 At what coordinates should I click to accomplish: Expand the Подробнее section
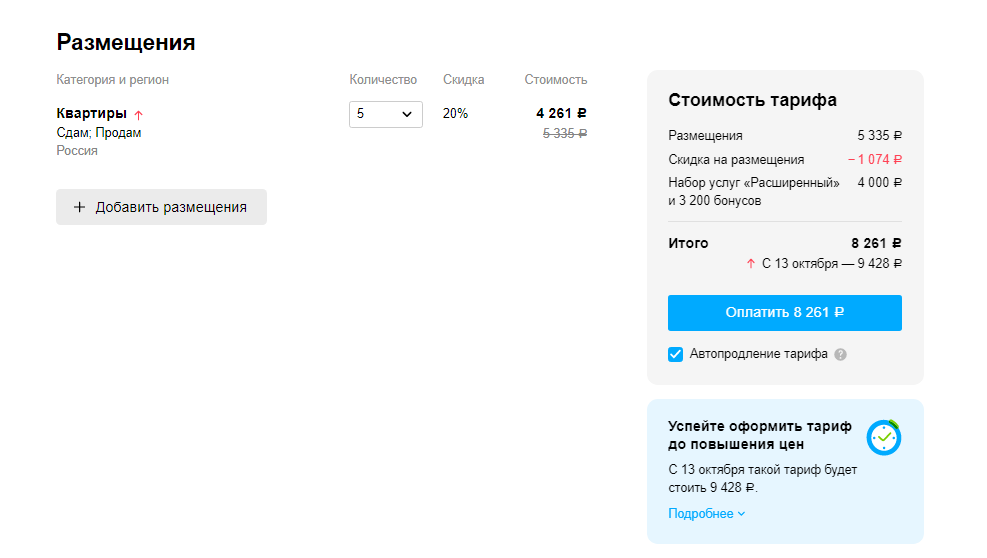pos(707,514)
